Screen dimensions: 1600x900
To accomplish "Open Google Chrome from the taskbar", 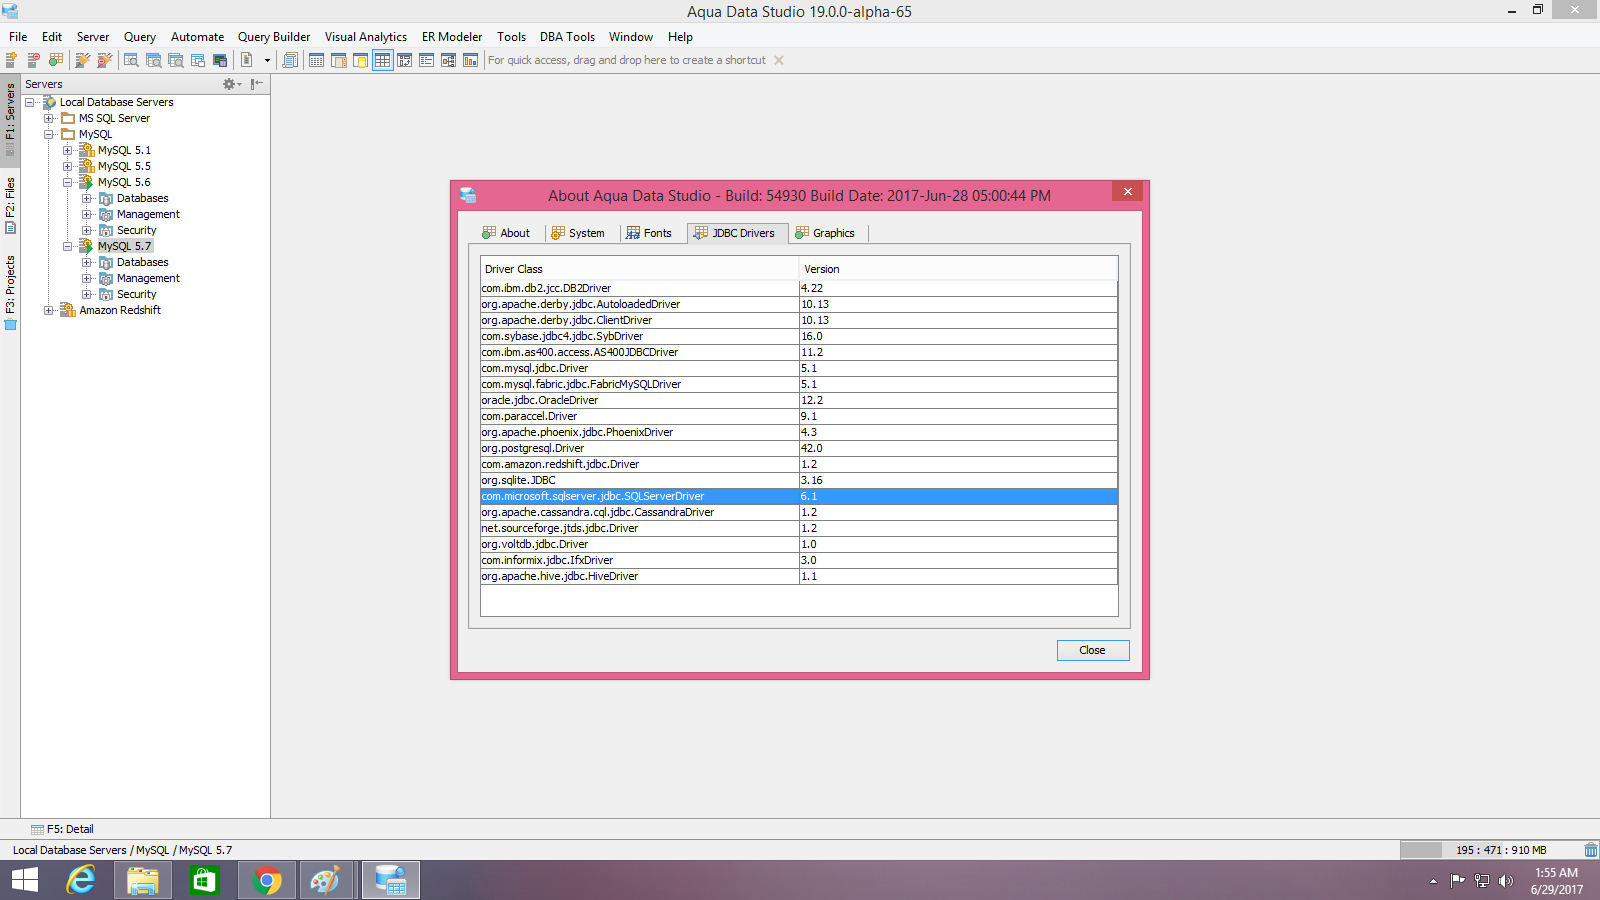I will click(267, 880).
